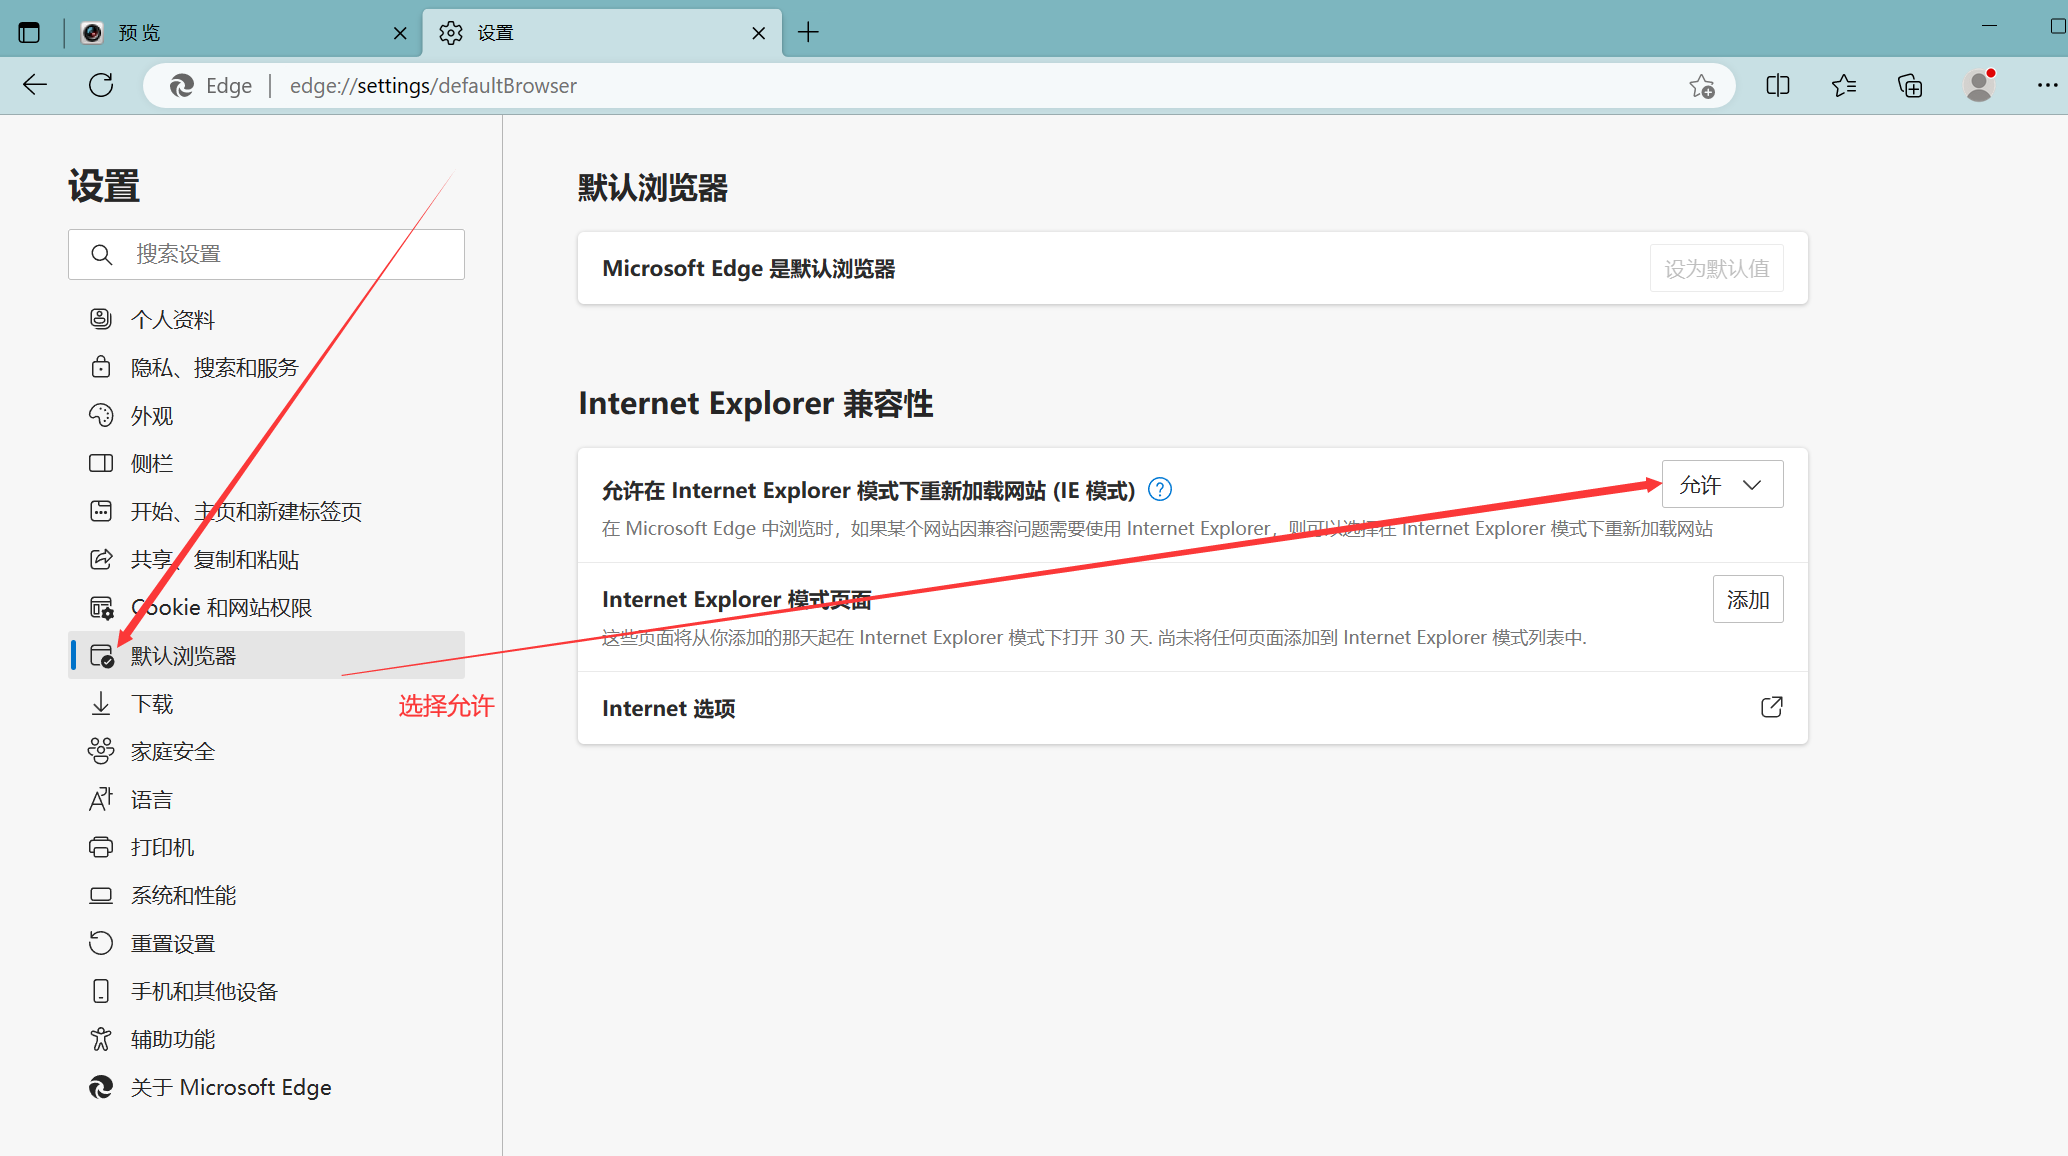Click the Edge logo beside 关于 Microsoft Edge
This screenshot has width=2068, height=1156.
pos(101,1087)
